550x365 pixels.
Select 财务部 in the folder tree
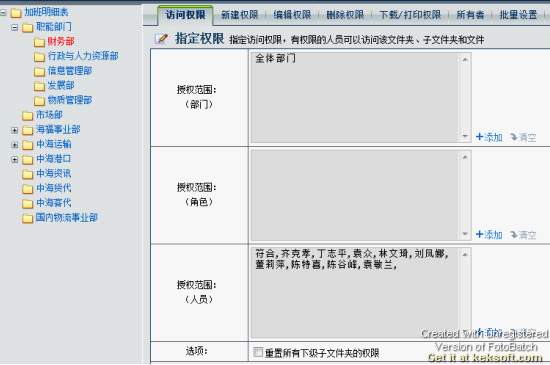point(61,41)
